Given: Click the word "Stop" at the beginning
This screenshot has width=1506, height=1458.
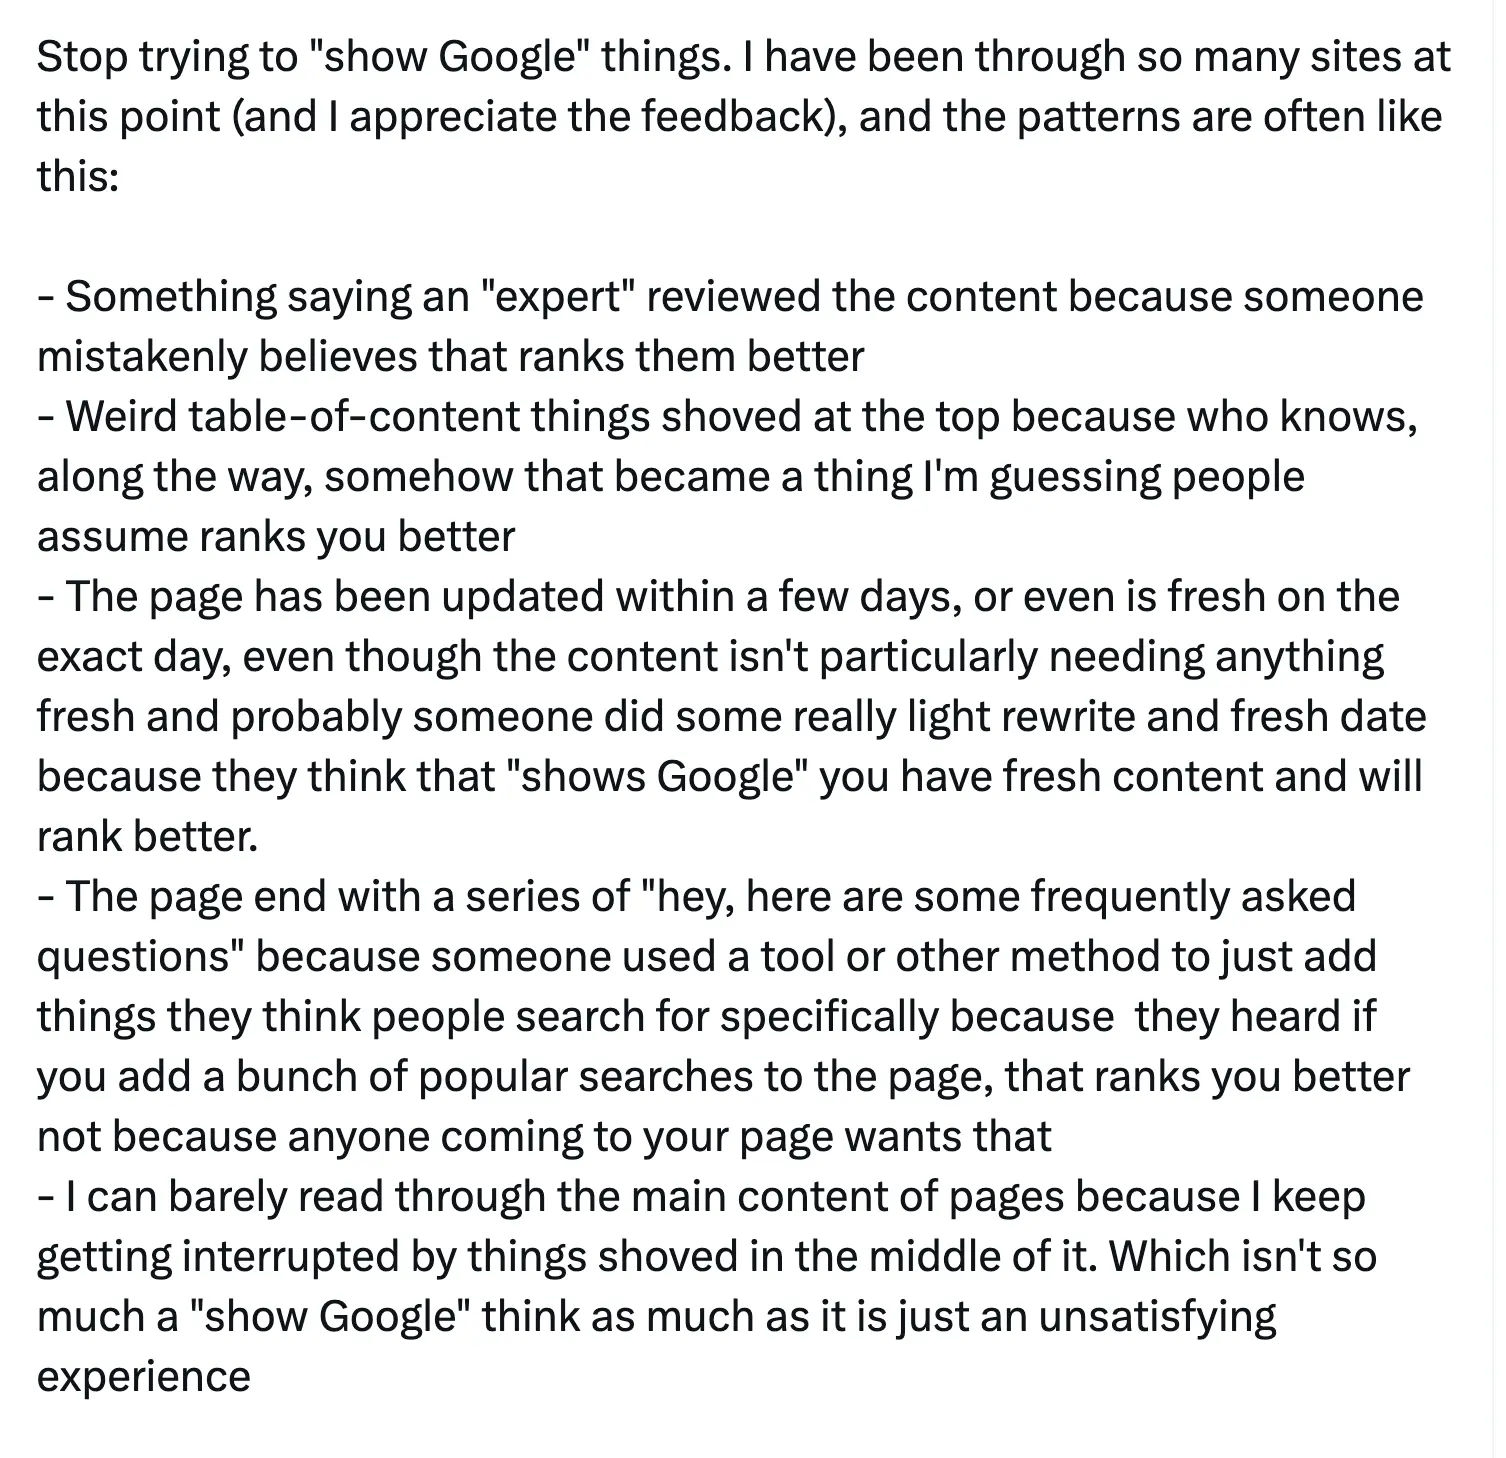Looking at the screenshot, I should [x=82, y=57].
